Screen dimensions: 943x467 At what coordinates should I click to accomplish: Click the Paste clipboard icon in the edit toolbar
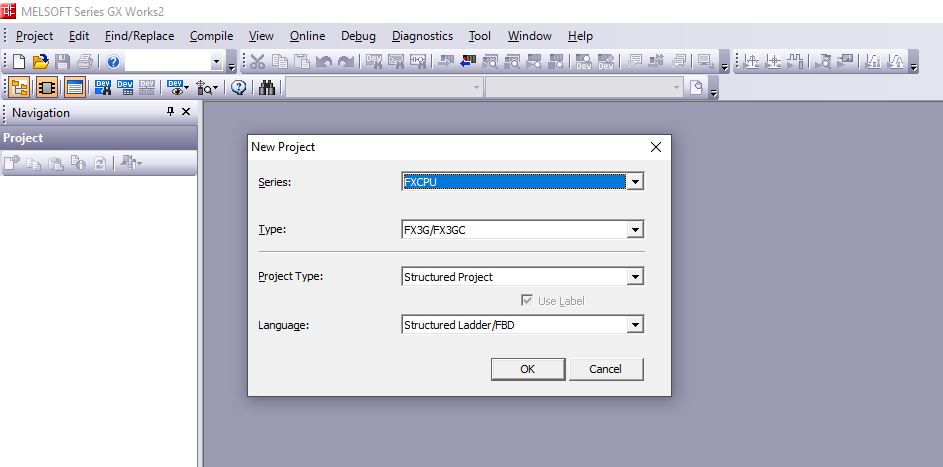coord(302,61)
